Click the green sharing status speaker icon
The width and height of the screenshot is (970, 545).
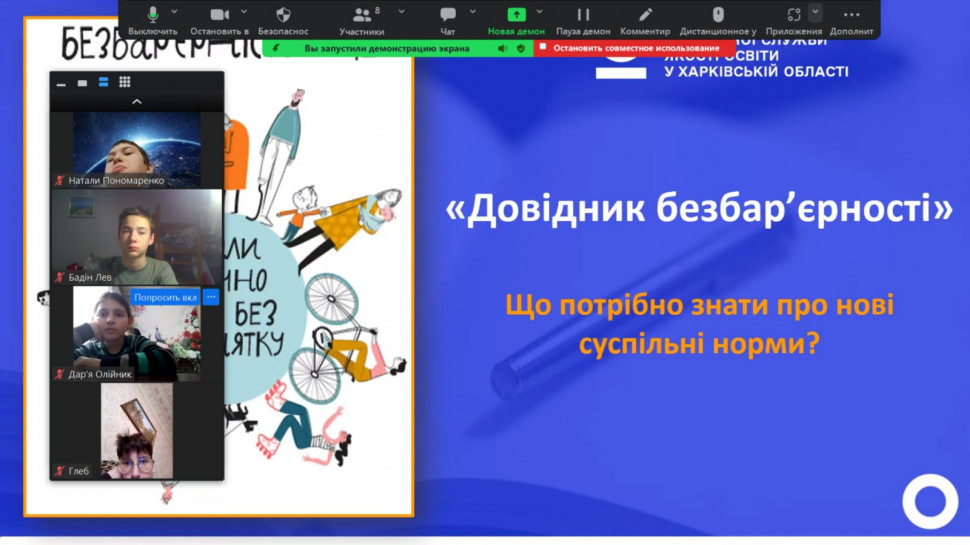[x=502, y=48]
